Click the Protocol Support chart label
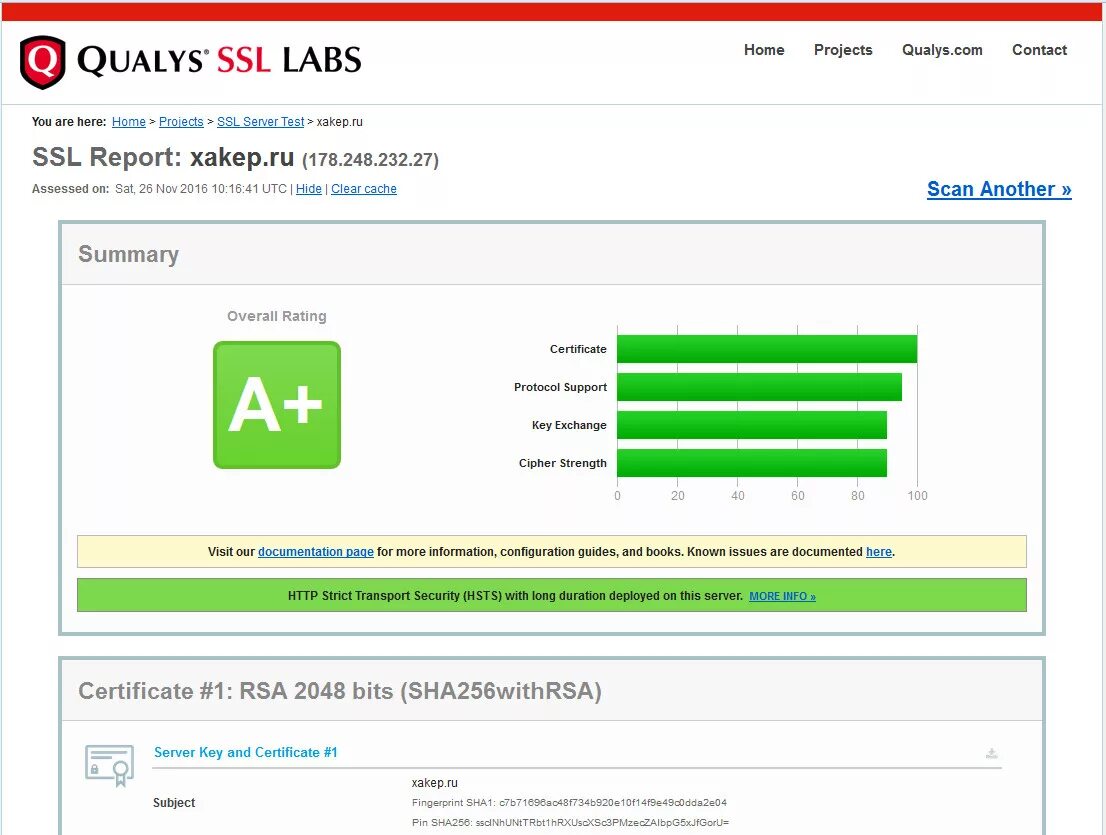This screenshot has height=835, width=1106. (560, 387)
